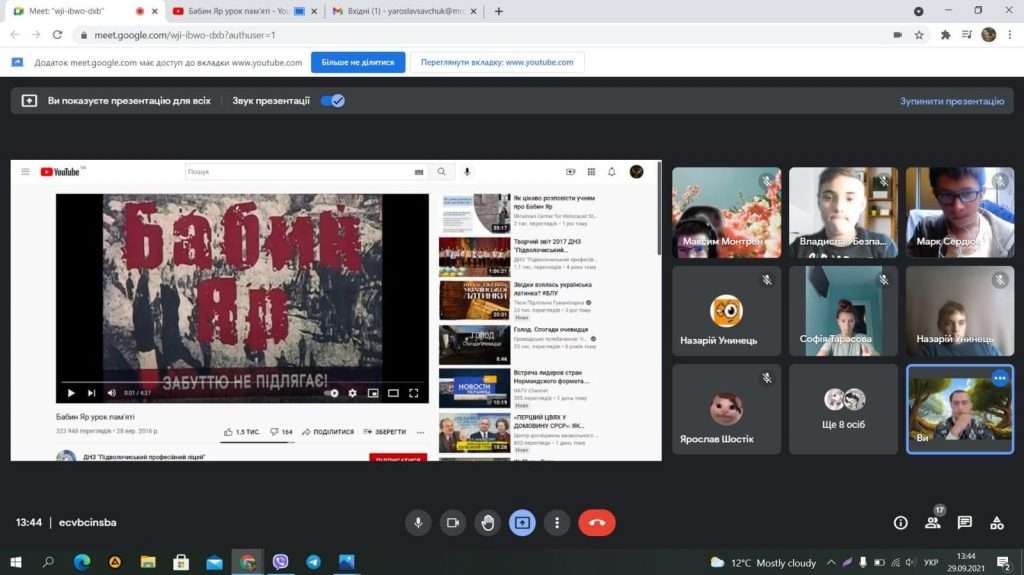
Task: Launch Microsoft Edge from taskbar
Action: (82, 562)
